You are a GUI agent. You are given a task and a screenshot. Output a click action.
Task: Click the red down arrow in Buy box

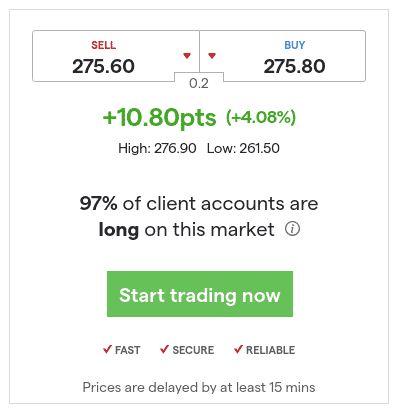[x=212, y=56]
